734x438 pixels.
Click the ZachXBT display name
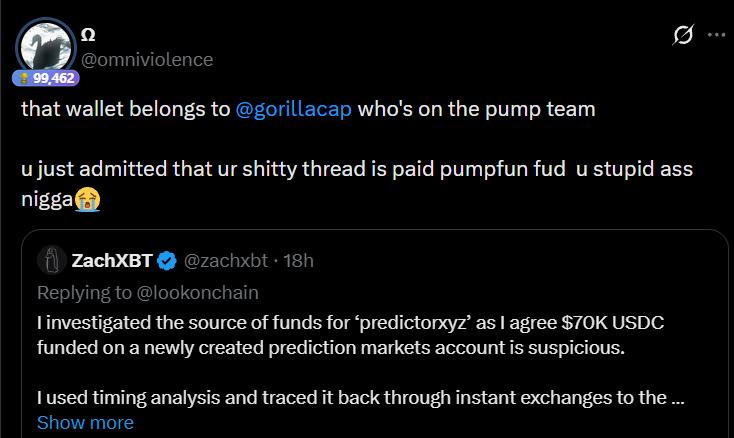pos(111,262)
